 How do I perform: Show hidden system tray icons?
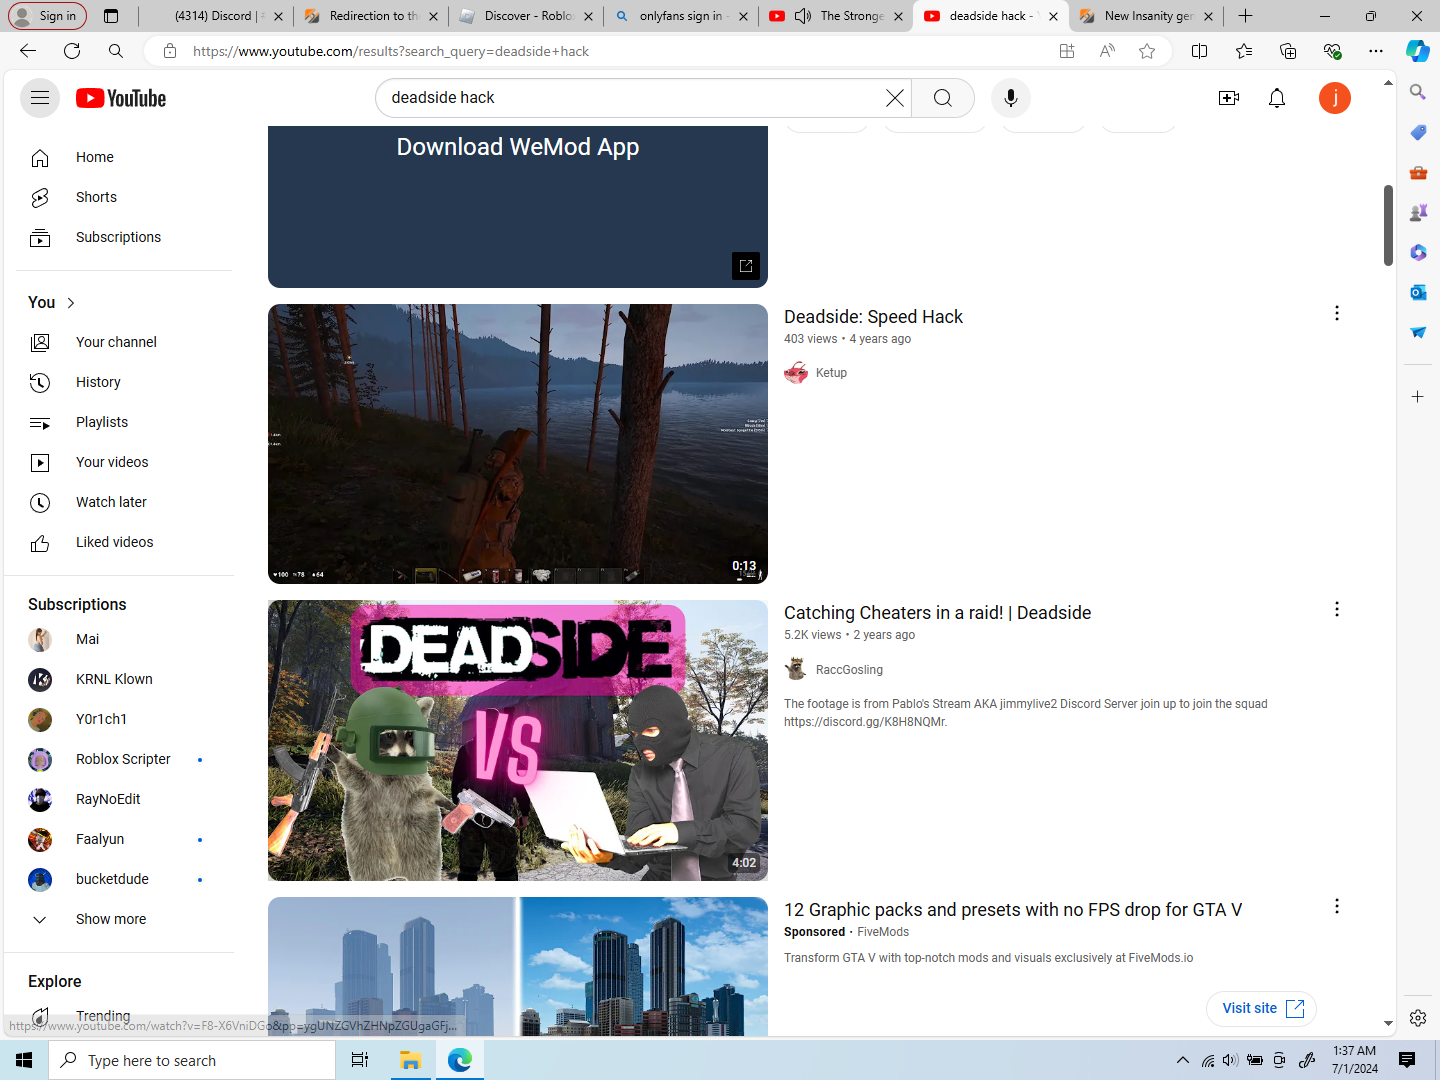(x=1183, y=1060)
